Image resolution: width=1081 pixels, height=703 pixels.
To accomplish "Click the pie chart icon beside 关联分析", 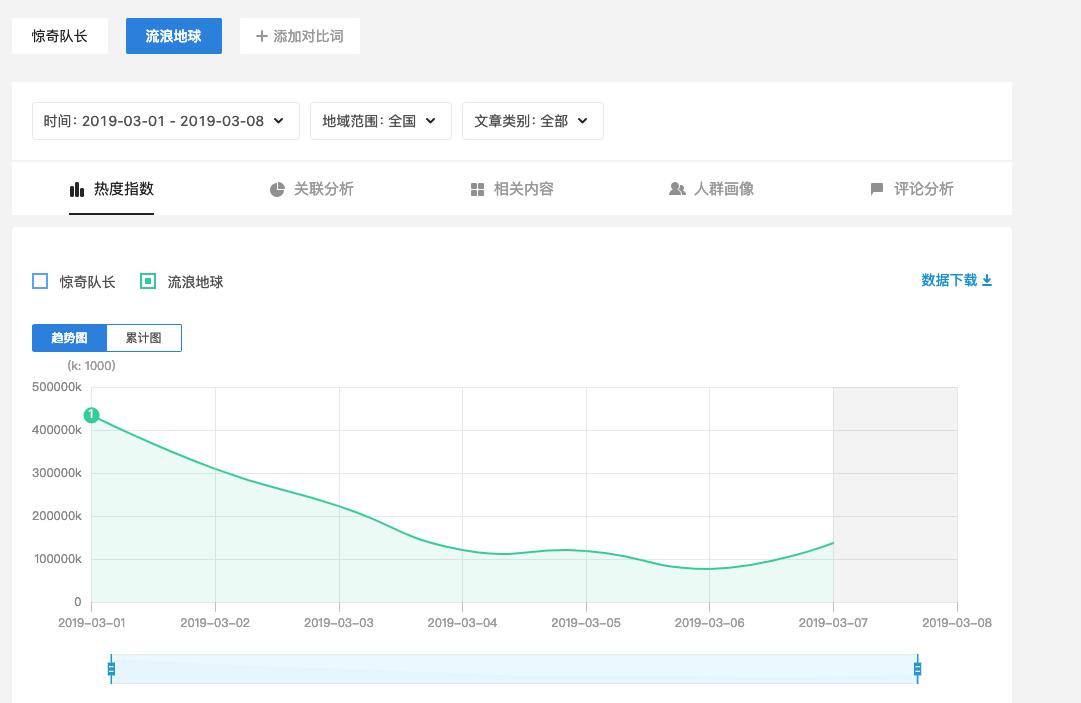I will 277,189.
